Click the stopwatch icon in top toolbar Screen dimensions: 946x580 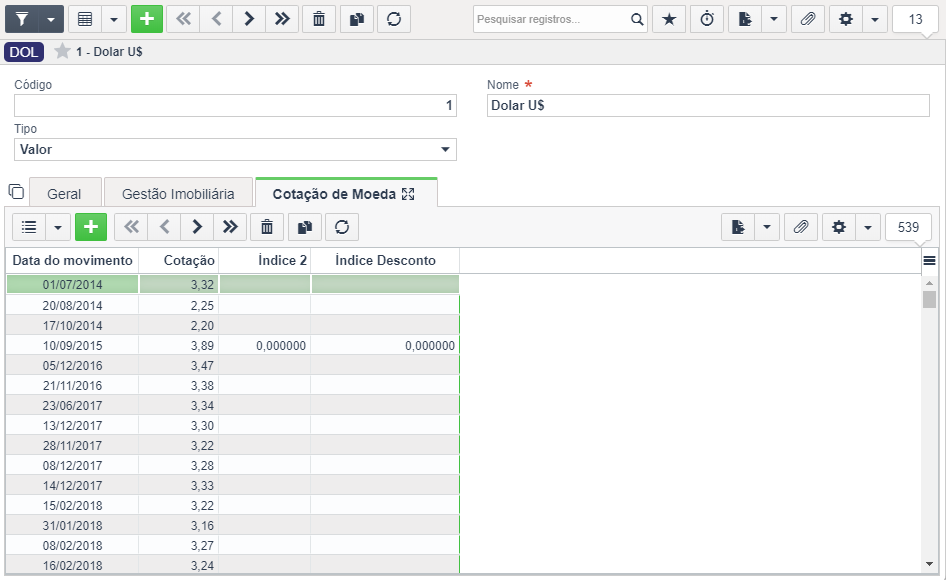(x=707, y=19)
